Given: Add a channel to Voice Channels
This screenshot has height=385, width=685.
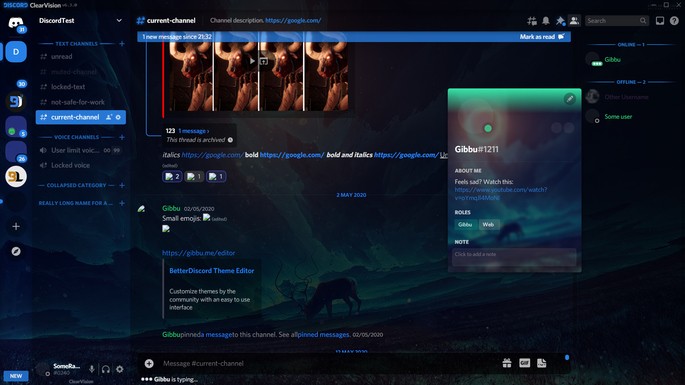Looking at the screenshot, I should (122, 137).
